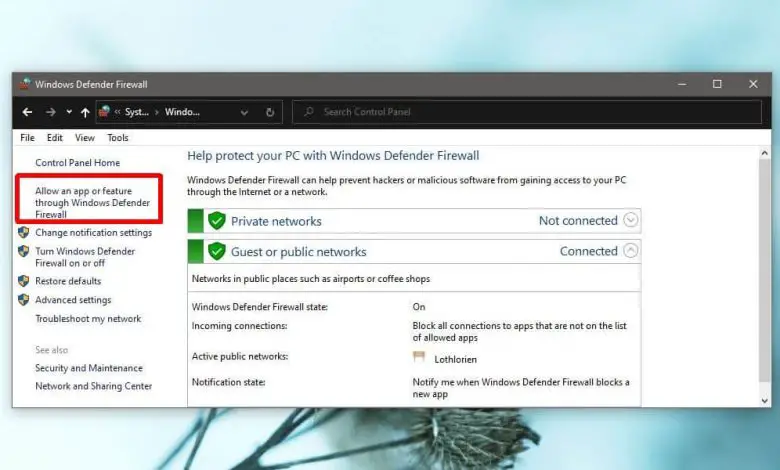Screen dimensions: 780x470
Task: Click the Active public networks label
Action: click(x=240, y=356)
